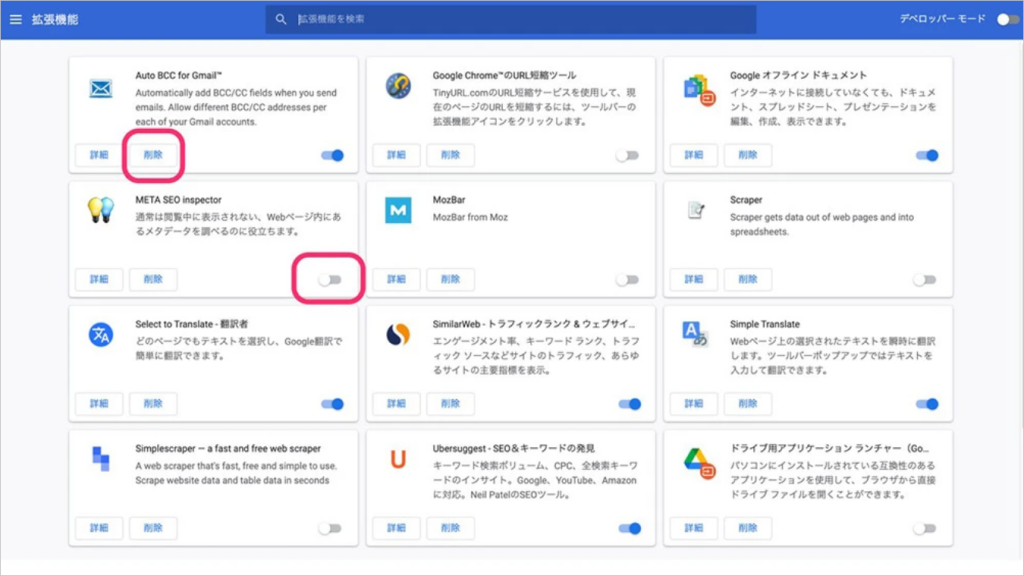Click the Scraper extension icon

coord(696,210)
